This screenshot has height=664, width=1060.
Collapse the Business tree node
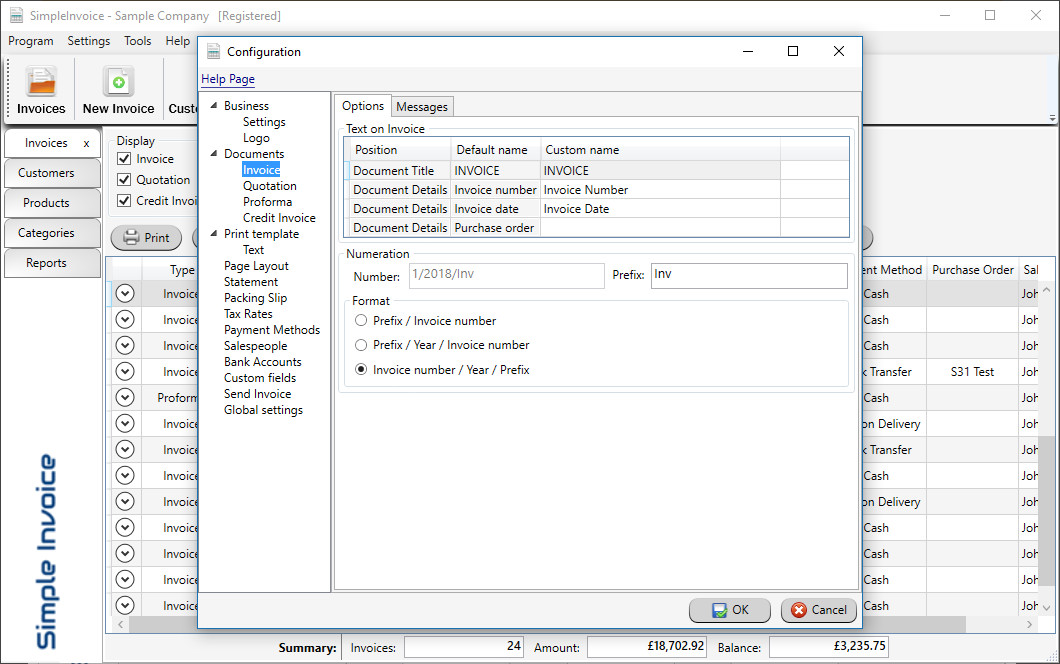[x=214, y=105]
